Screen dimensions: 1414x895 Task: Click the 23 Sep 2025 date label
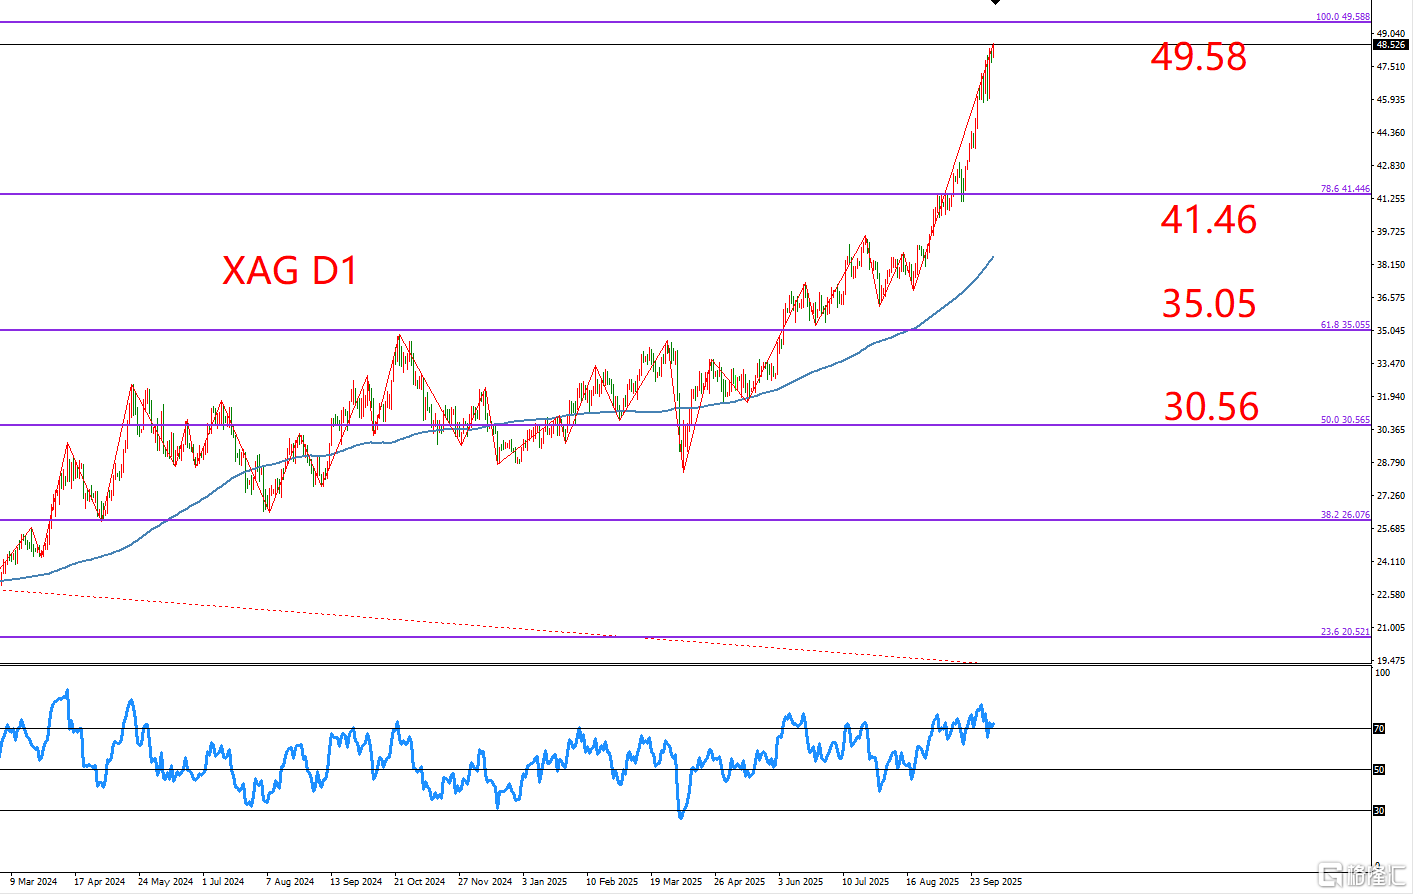coord(996,882)
